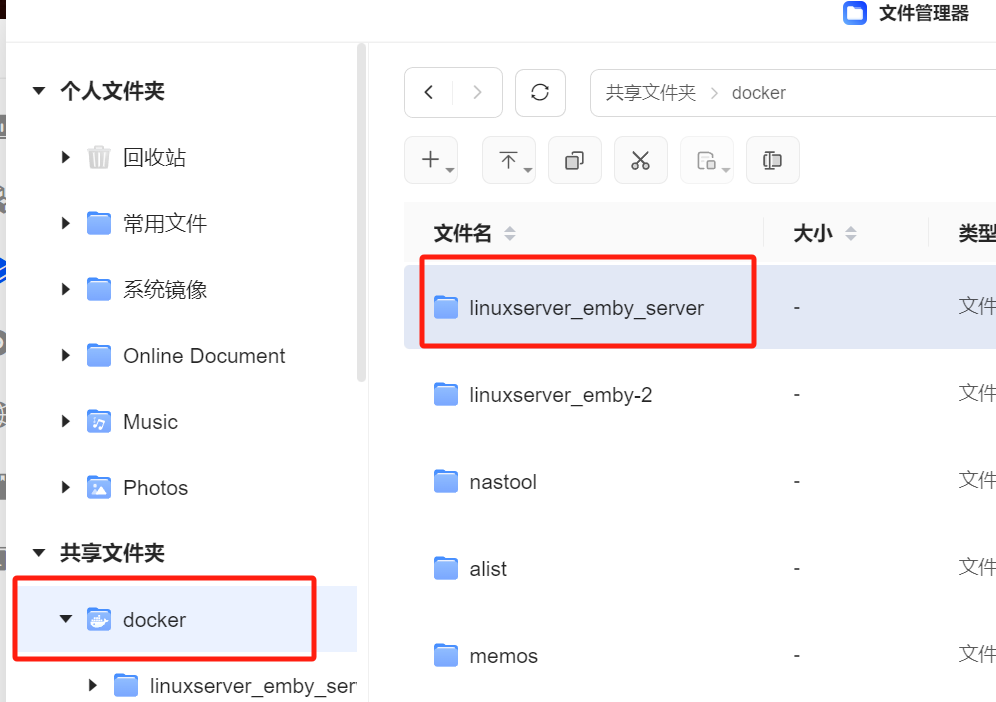This screenshot has width=996, height=702.
Task: Select the linuxserver_emby-2 row name
Action: coord(560,395)
